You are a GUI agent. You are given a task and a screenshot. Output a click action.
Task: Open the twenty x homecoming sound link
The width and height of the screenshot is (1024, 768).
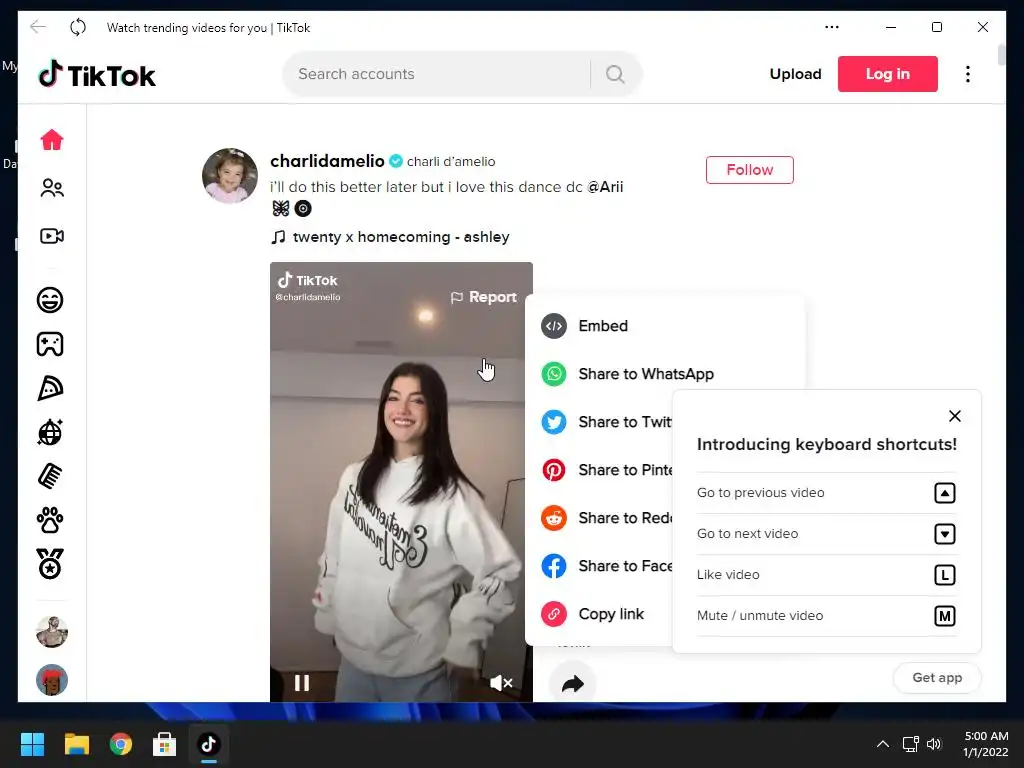coord(391,236)
